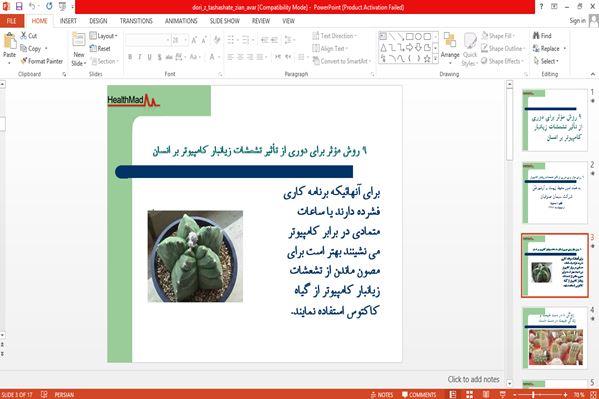Expand the Layout dropdown

tap(104, 36)
